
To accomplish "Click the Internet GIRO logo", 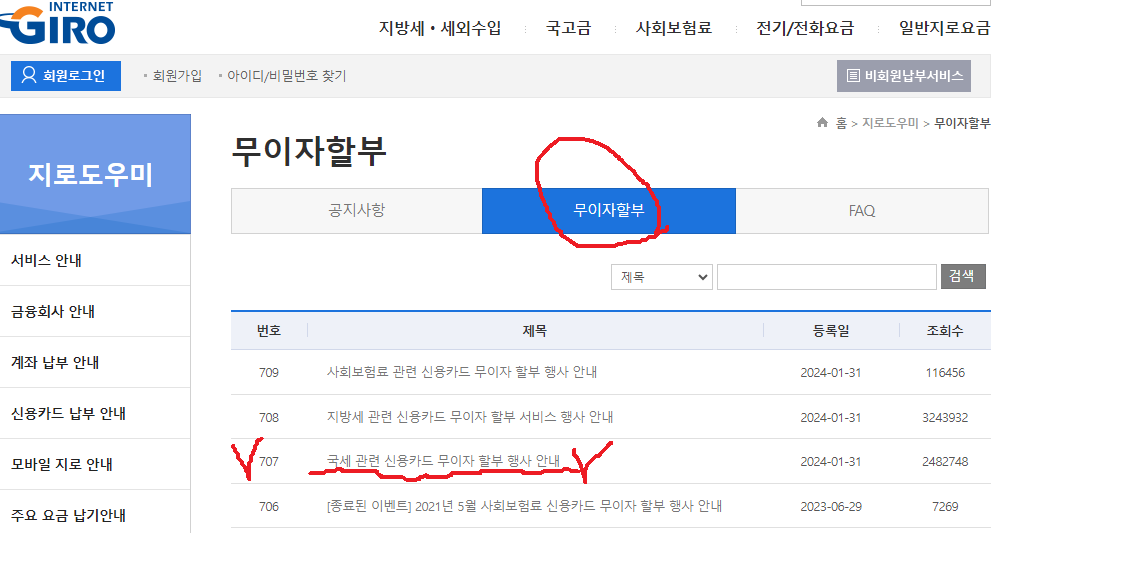I will click(x=58, y=23).
